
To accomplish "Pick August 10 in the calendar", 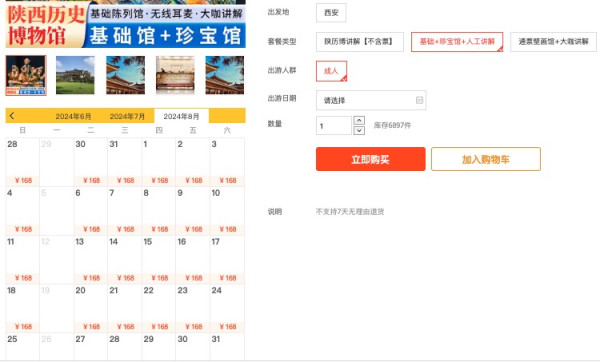I will (227, 211).
